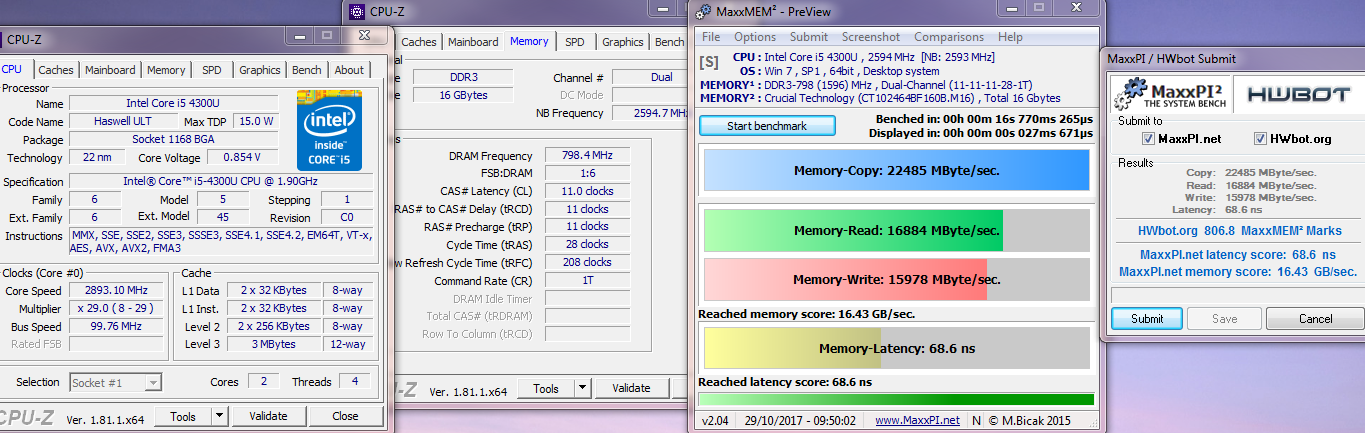Switch to Caches tab in left CPU-Z

point(56,70)
